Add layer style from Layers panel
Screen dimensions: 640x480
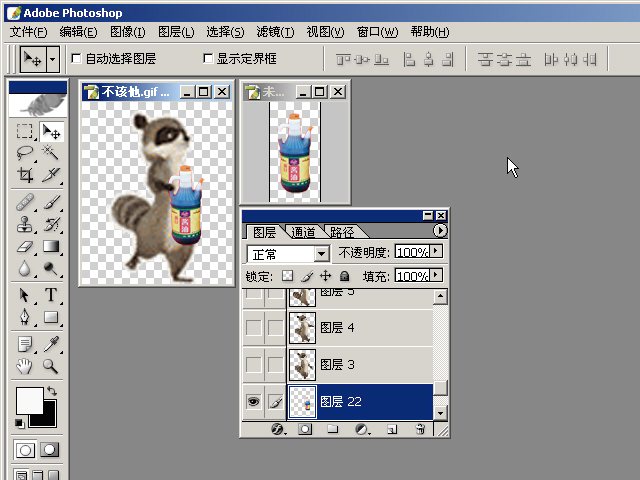coord(278,429)
